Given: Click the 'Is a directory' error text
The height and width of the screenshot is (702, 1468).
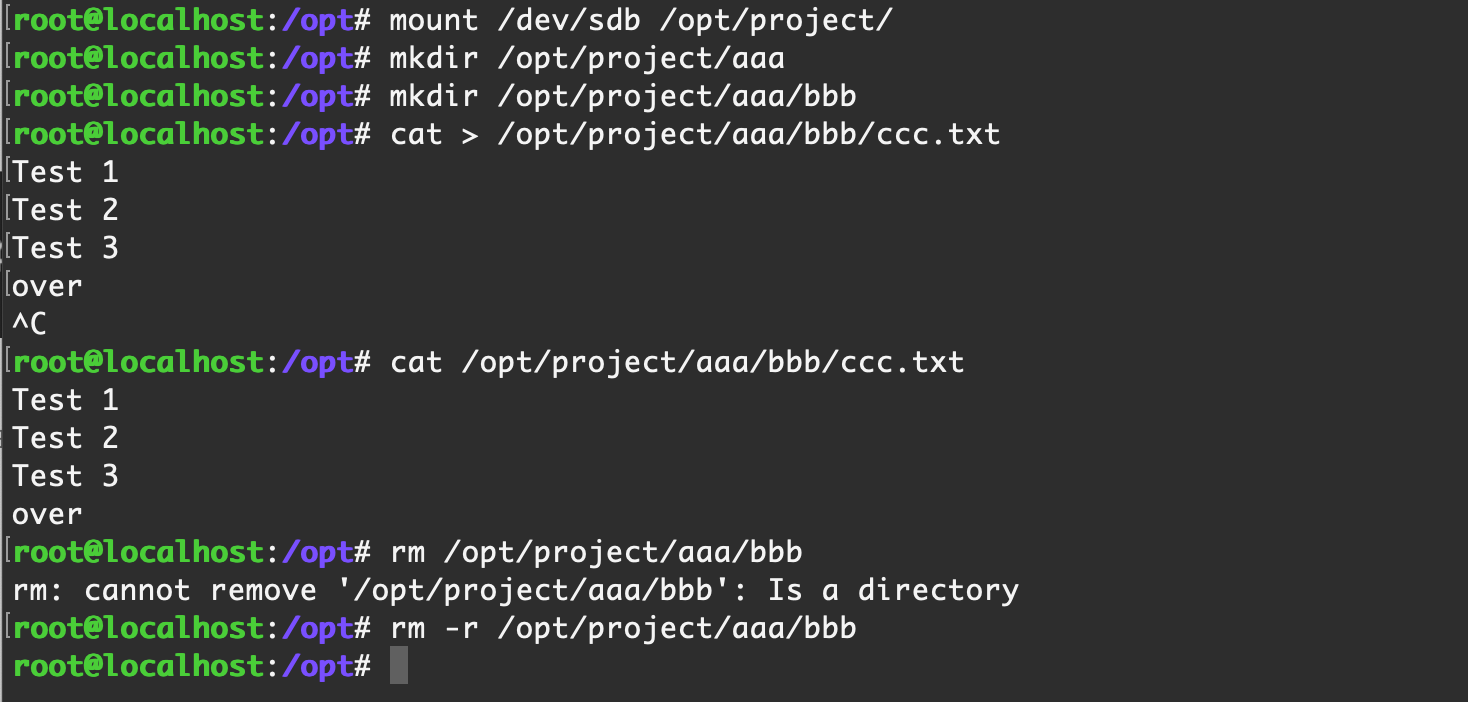Looking at the screenshot, I should pos(893,590).
